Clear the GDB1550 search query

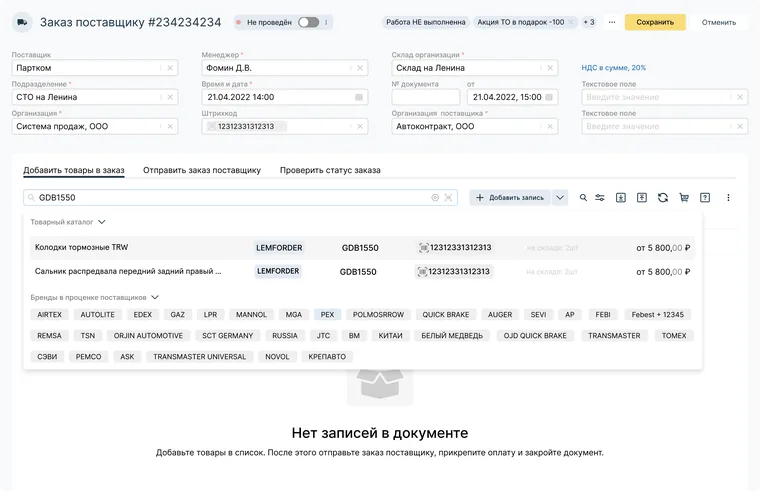point(435,197)
